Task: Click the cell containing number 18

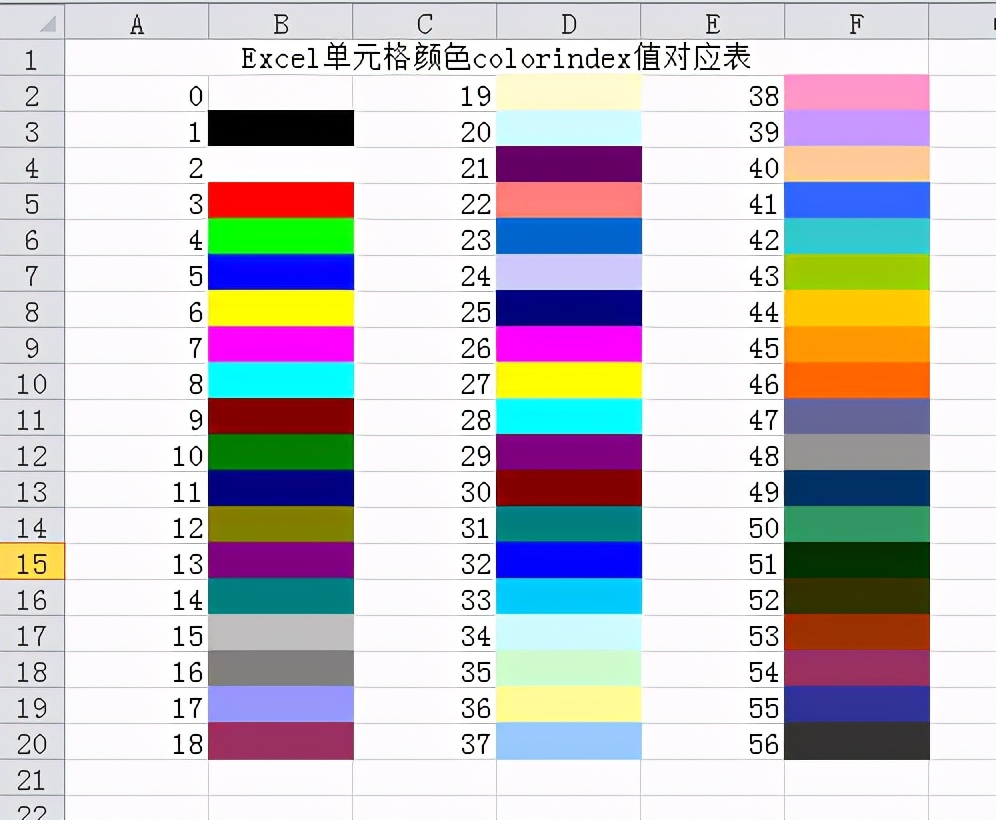Action: (x=137, y=742)
